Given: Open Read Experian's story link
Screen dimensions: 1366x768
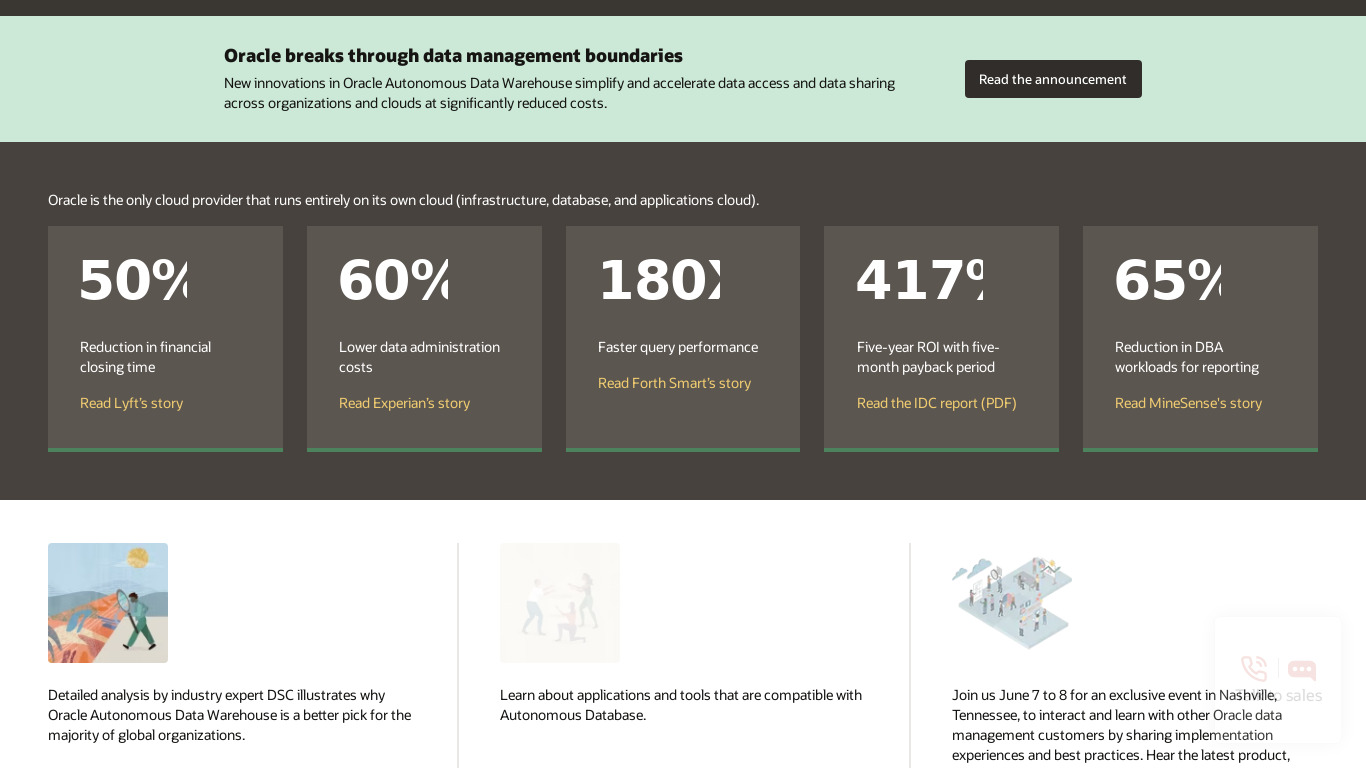Looking at the screenshot, I should click(404, 403).
